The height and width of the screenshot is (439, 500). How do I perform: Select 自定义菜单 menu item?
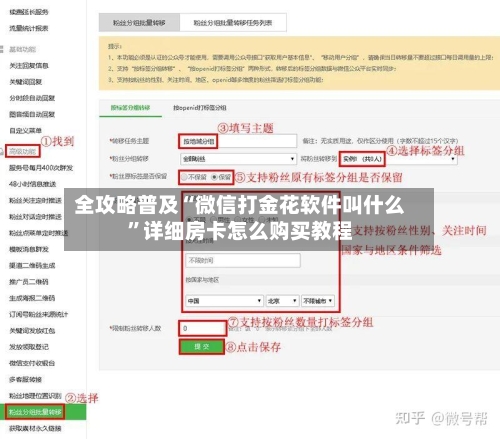pos(26,130)
